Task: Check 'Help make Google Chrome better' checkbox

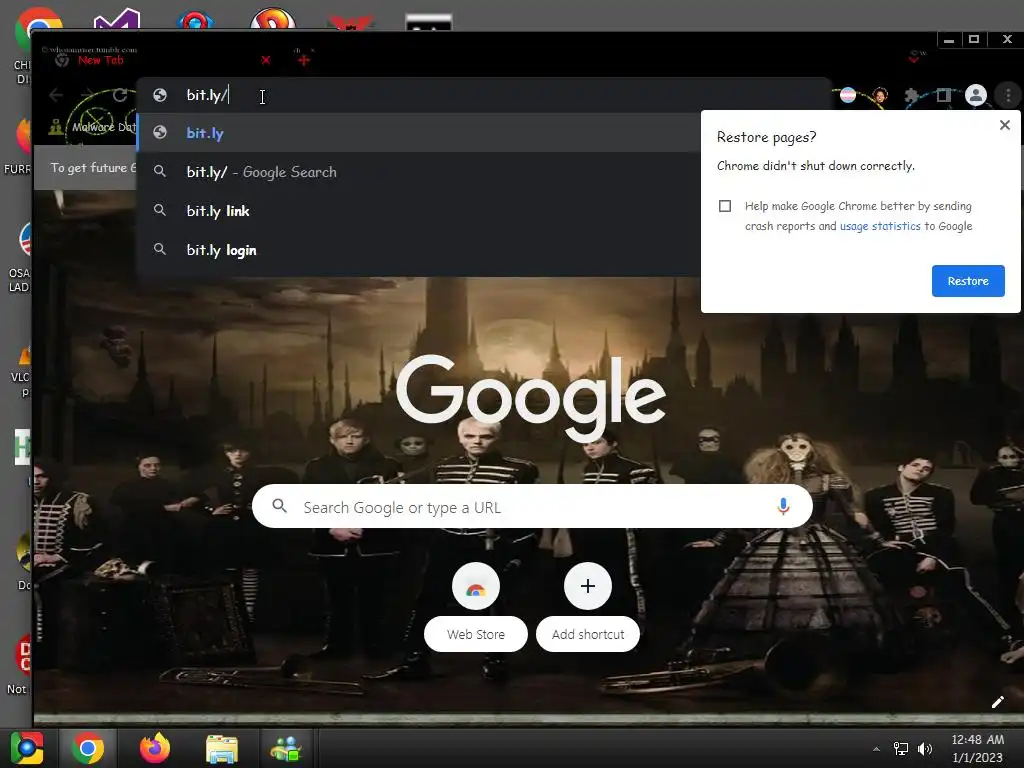Action: [725, 206]
